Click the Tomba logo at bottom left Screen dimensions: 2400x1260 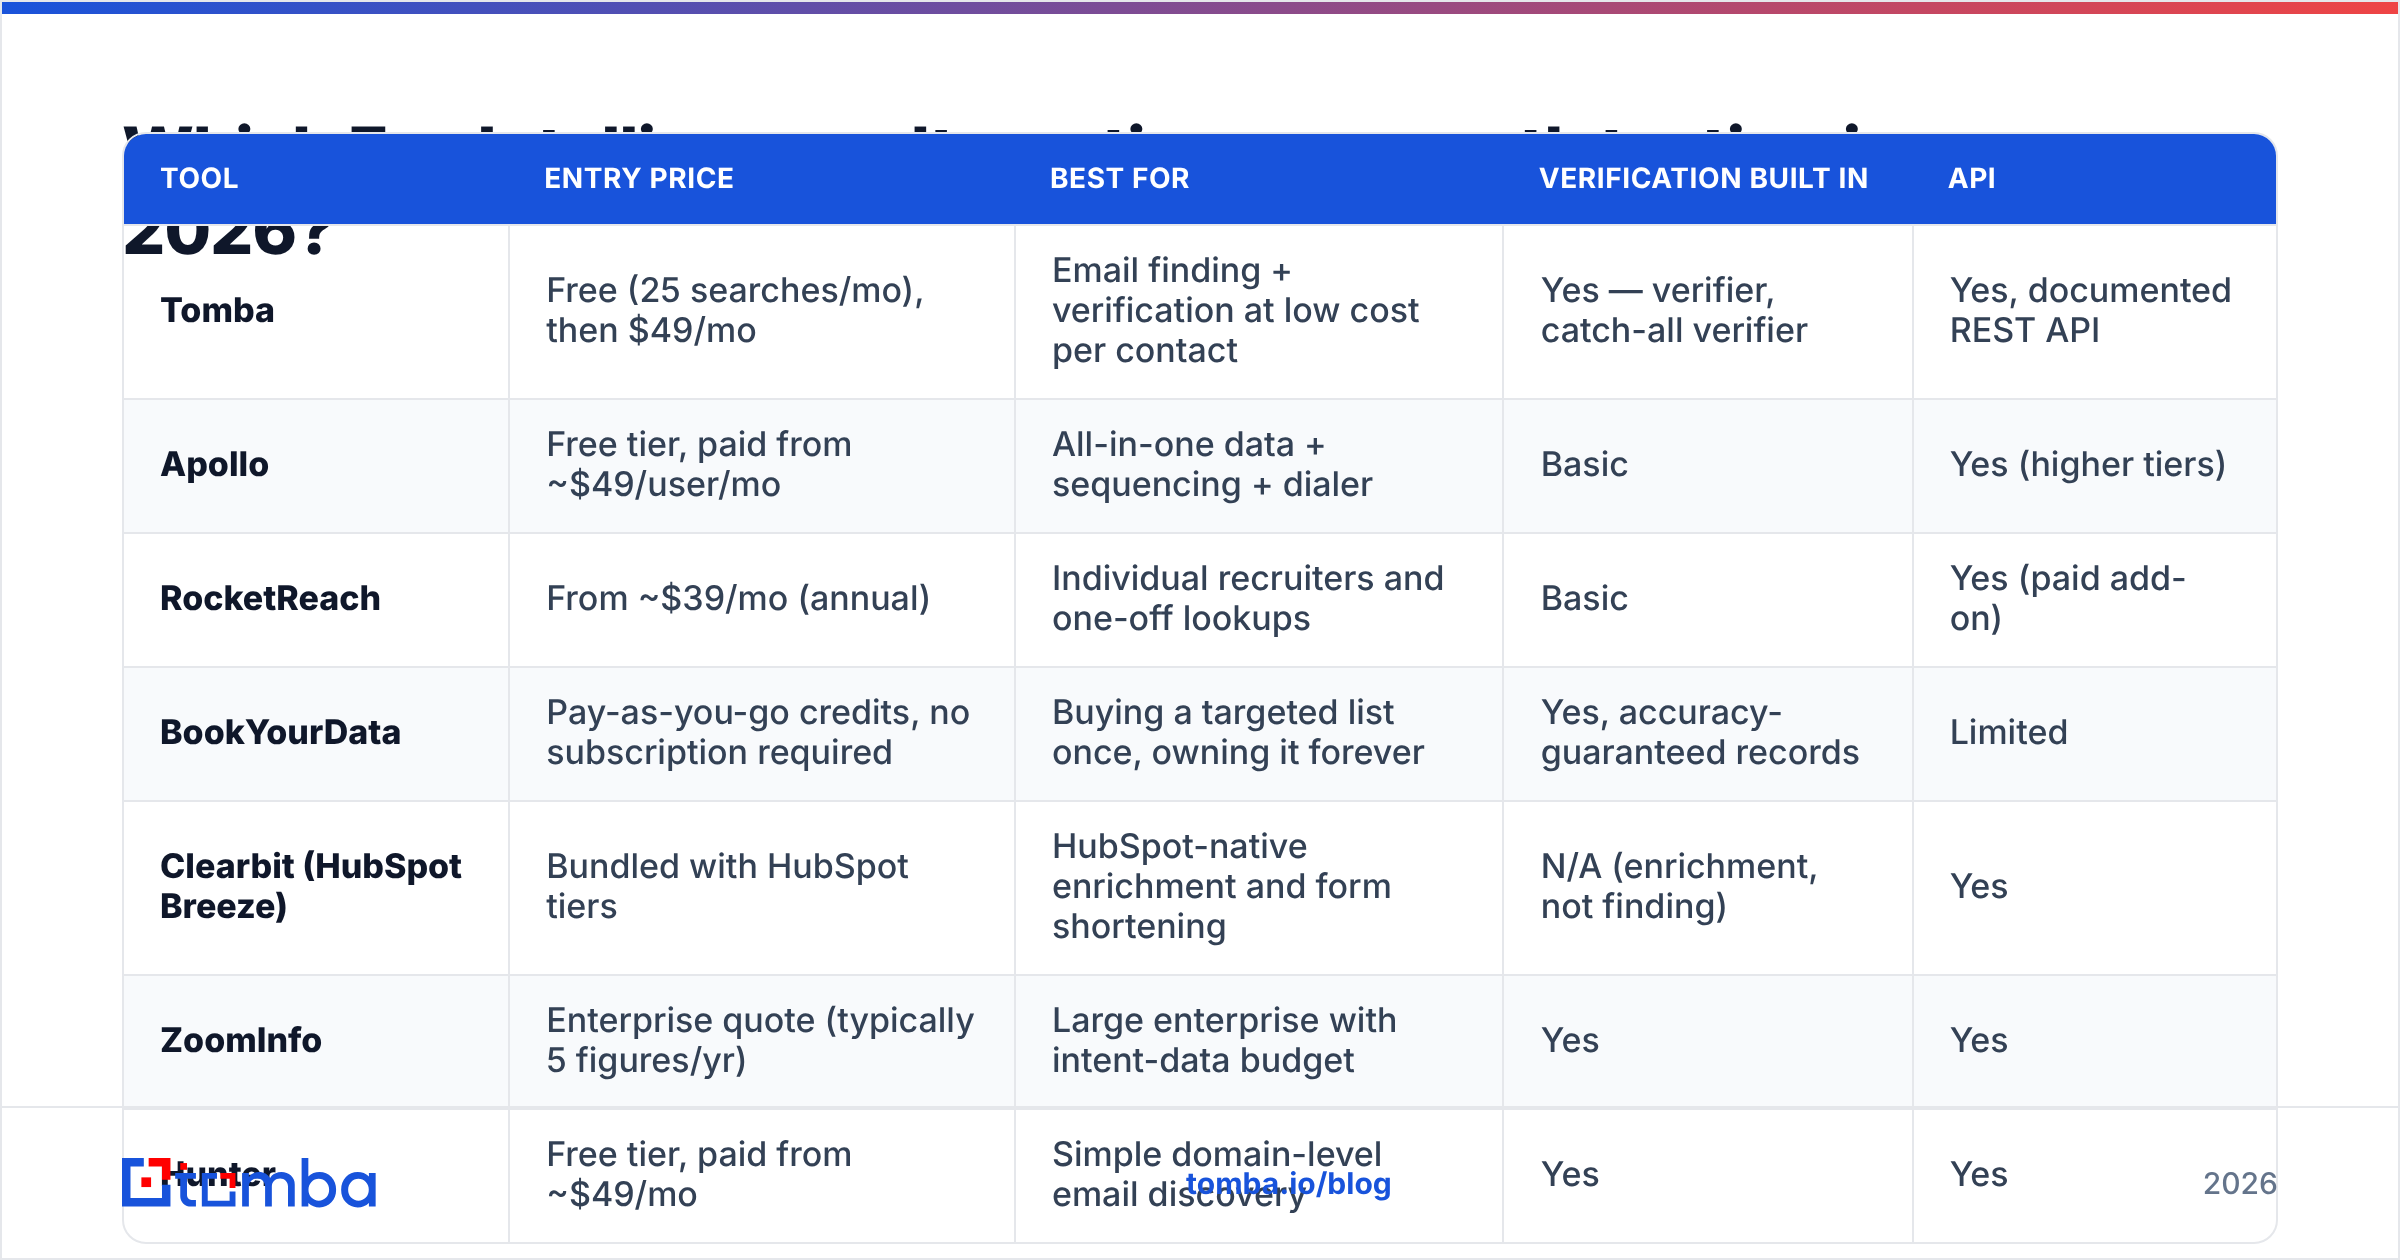249,1184
